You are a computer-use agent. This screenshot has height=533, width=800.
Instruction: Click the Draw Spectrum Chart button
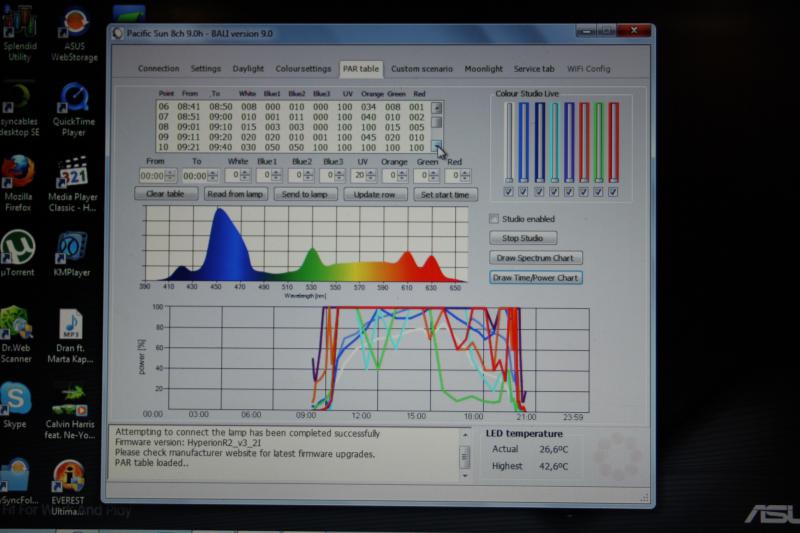tap(535, 258)
